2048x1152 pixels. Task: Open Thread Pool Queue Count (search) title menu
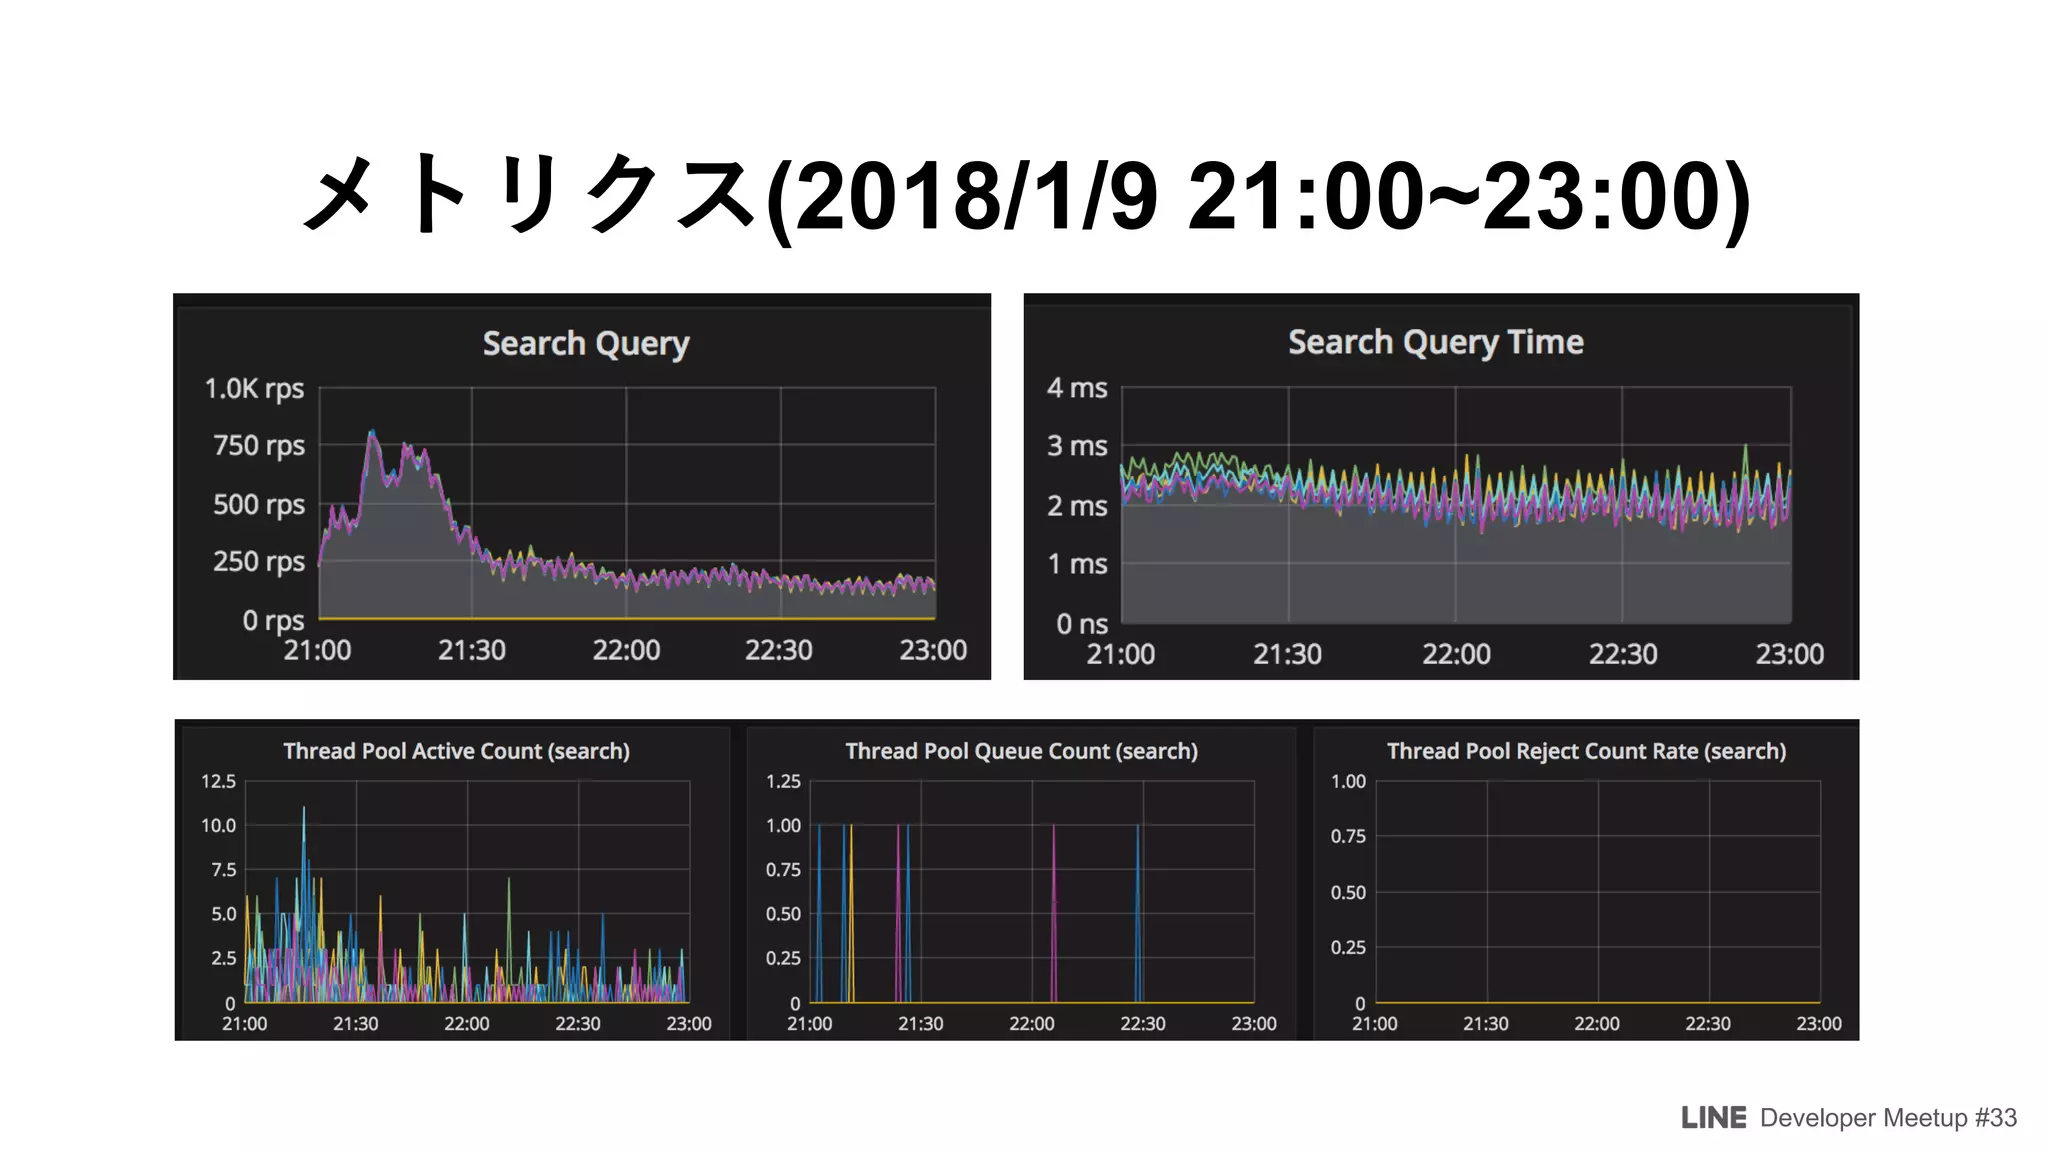1021,751
